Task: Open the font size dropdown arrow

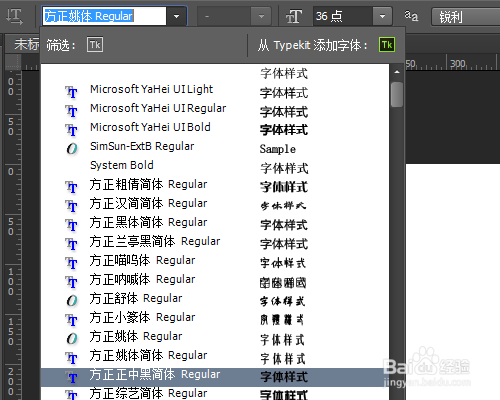Action: (x=382, y=16)
